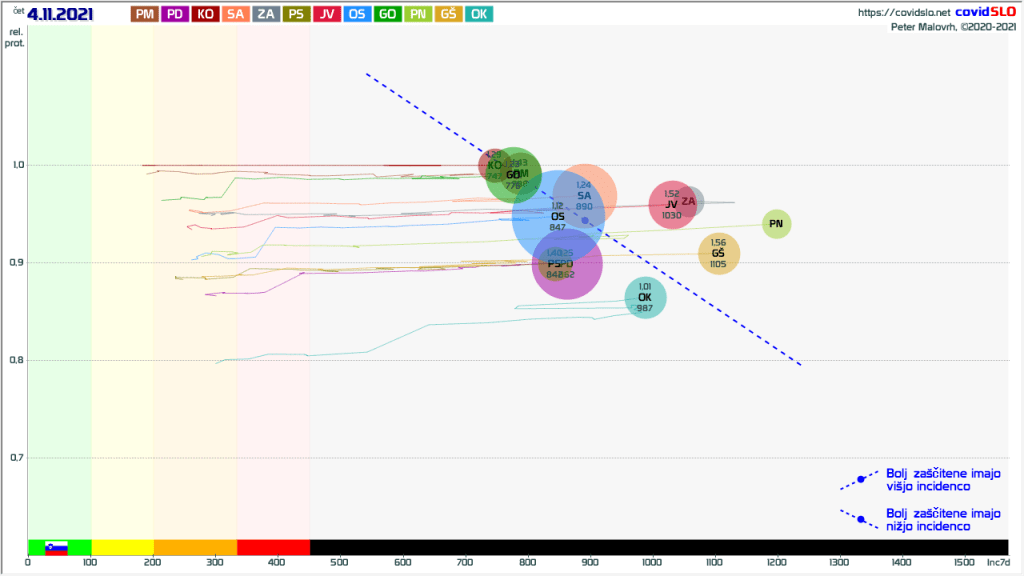Viewport: 1024px width, 576px height.
Task: Select the GŠ region bubble
Action: [x=718, y=254]
